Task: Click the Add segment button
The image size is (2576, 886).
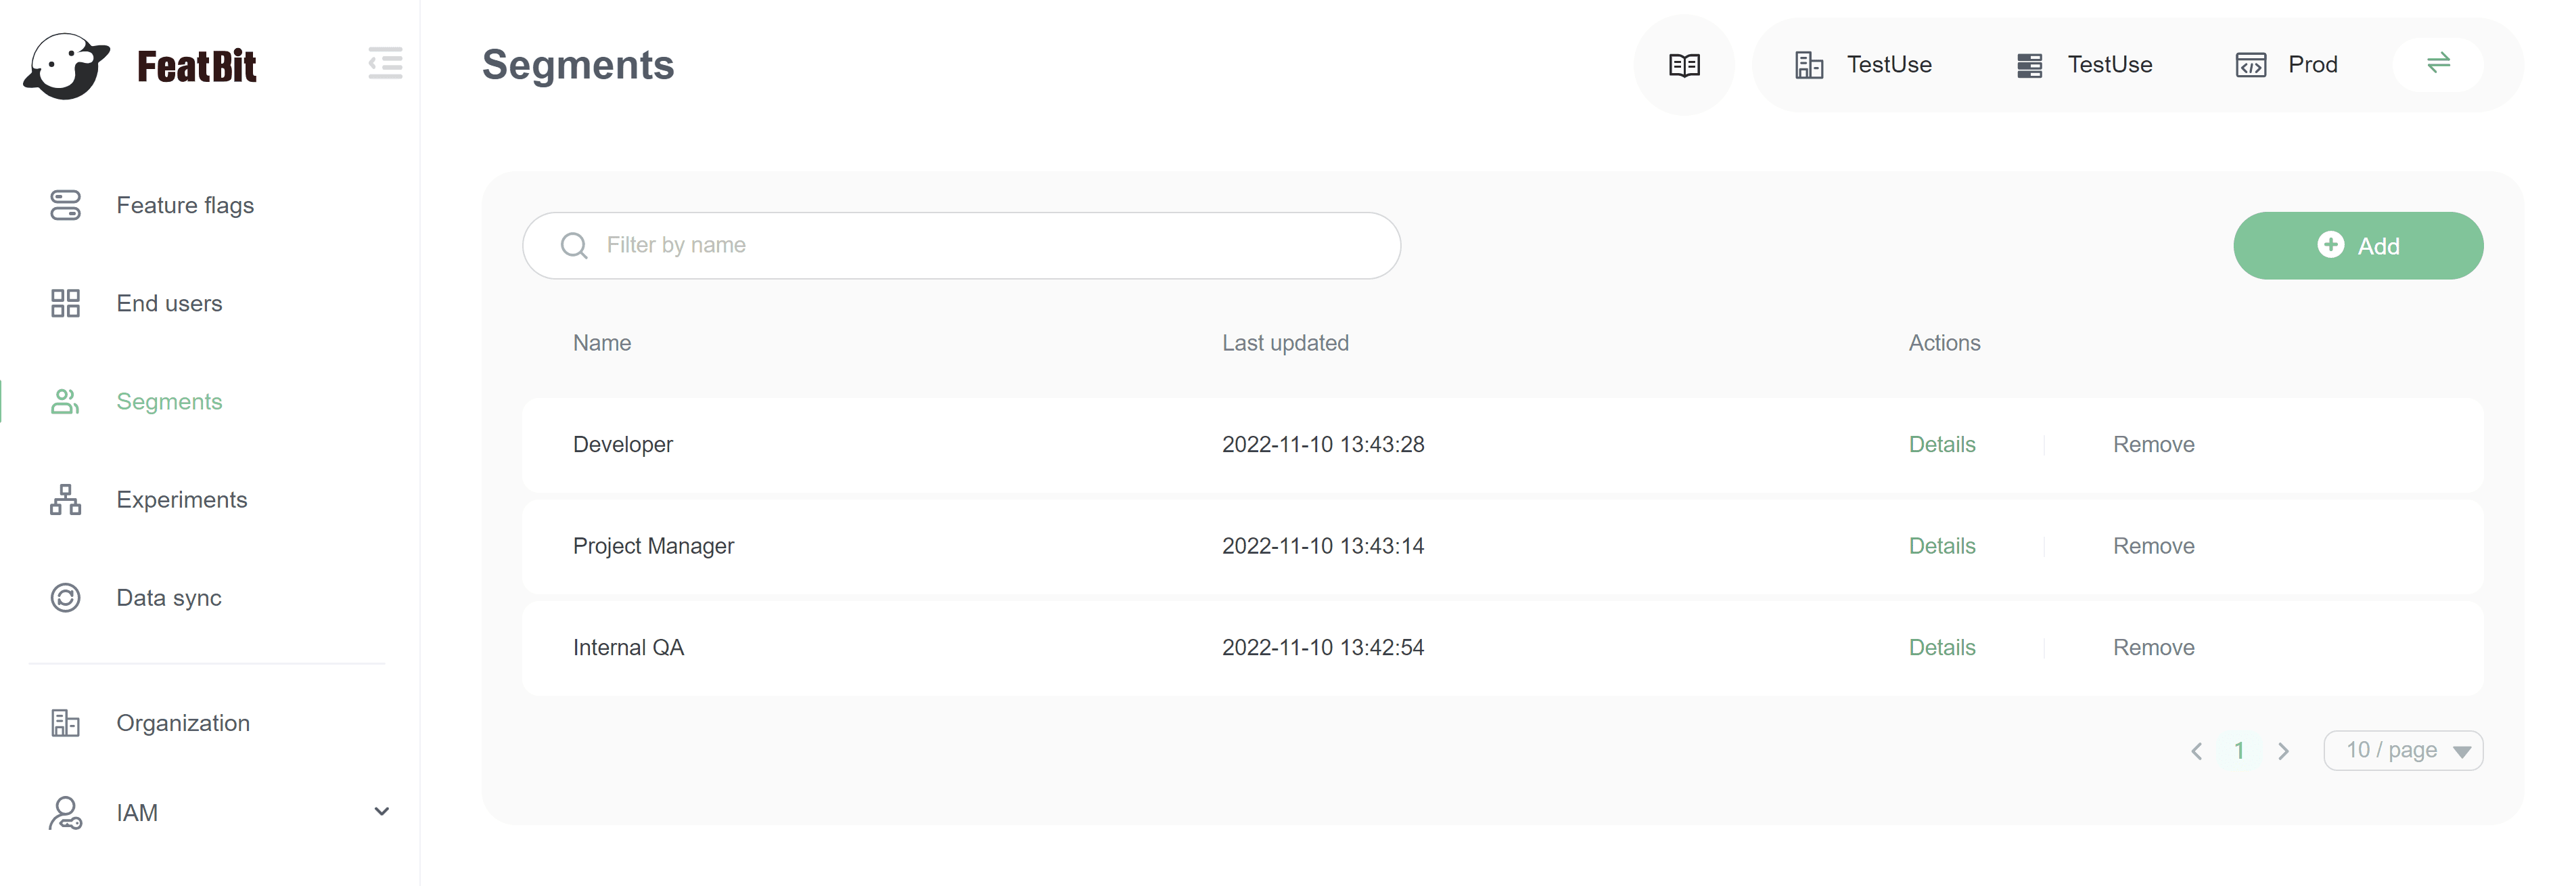Action: (2357, 245)
